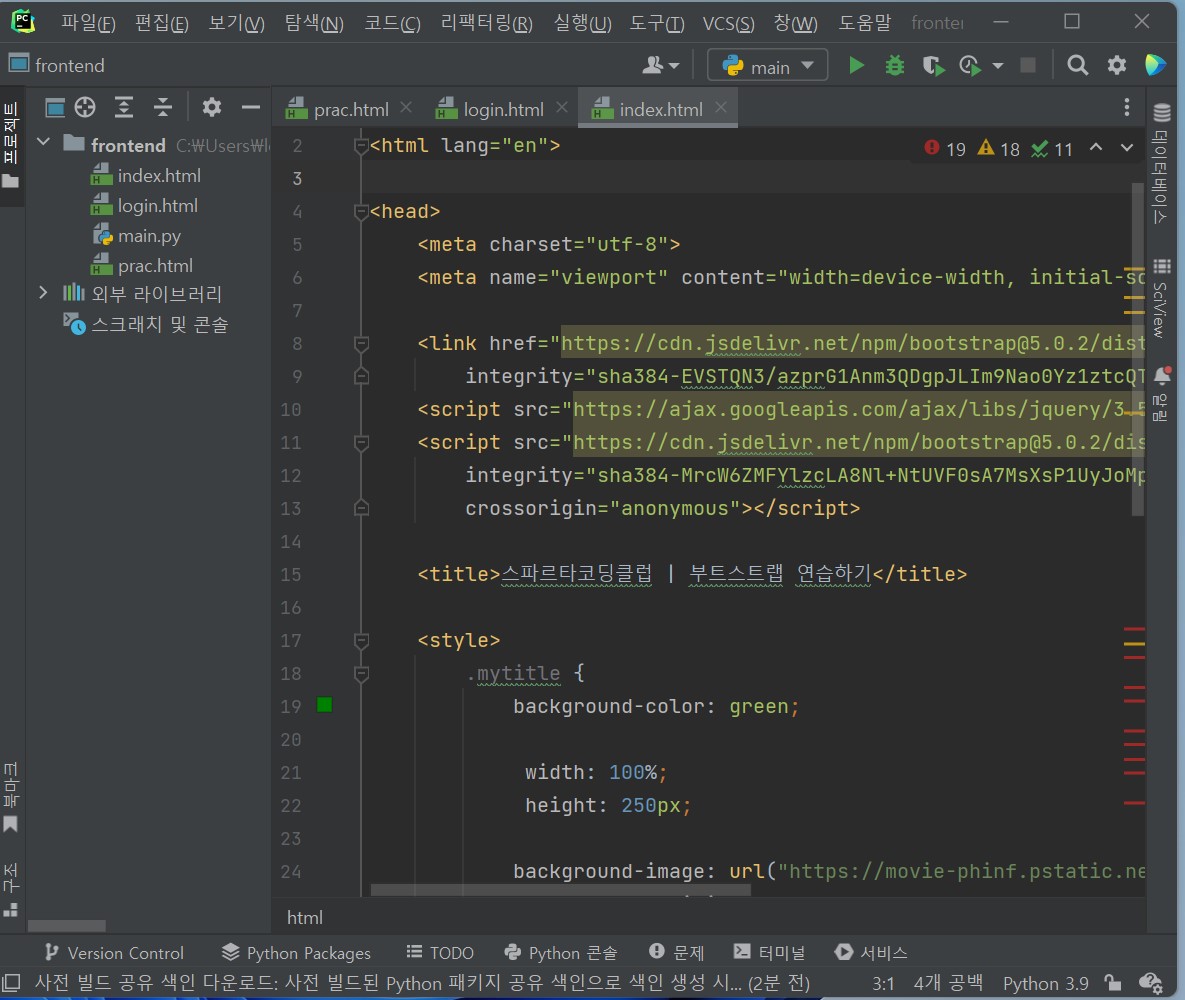Click project view selector icon in panel
This screenshot has width=1185, height=1000.
tap(55, 108)
